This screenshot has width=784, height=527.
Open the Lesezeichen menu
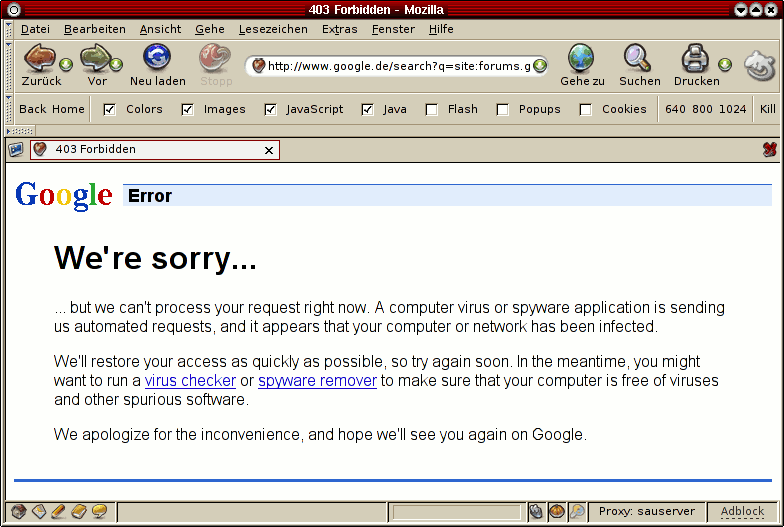[273, 29]
